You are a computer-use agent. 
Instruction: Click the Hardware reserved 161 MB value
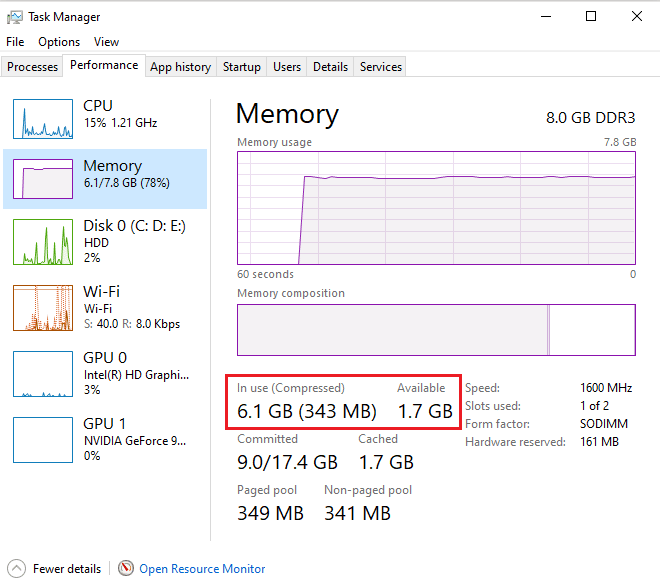click(599, 442)
